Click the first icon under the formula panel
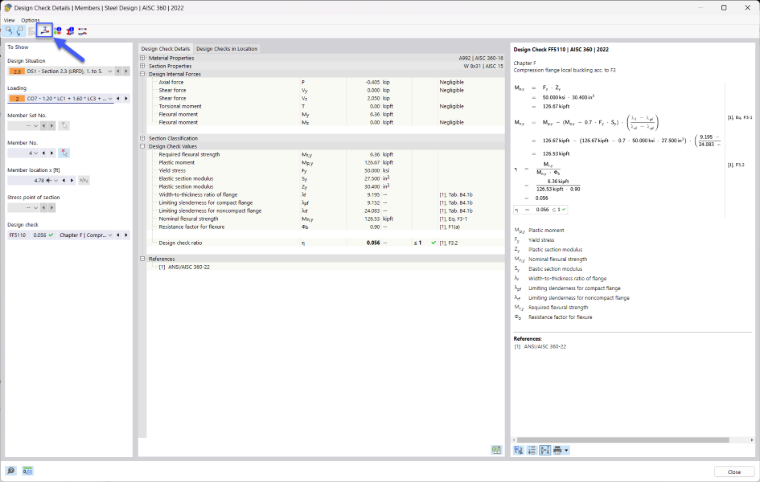760x482 pixels. pos(519,450)
